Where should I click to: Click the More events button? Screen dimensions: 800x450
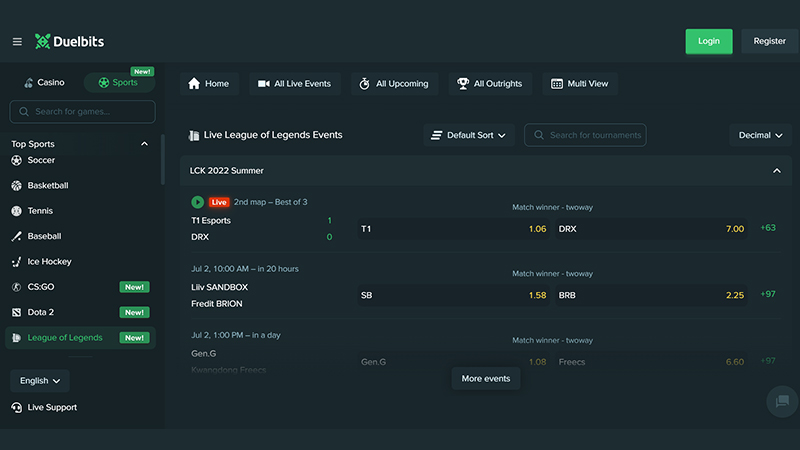click(486, 379)
